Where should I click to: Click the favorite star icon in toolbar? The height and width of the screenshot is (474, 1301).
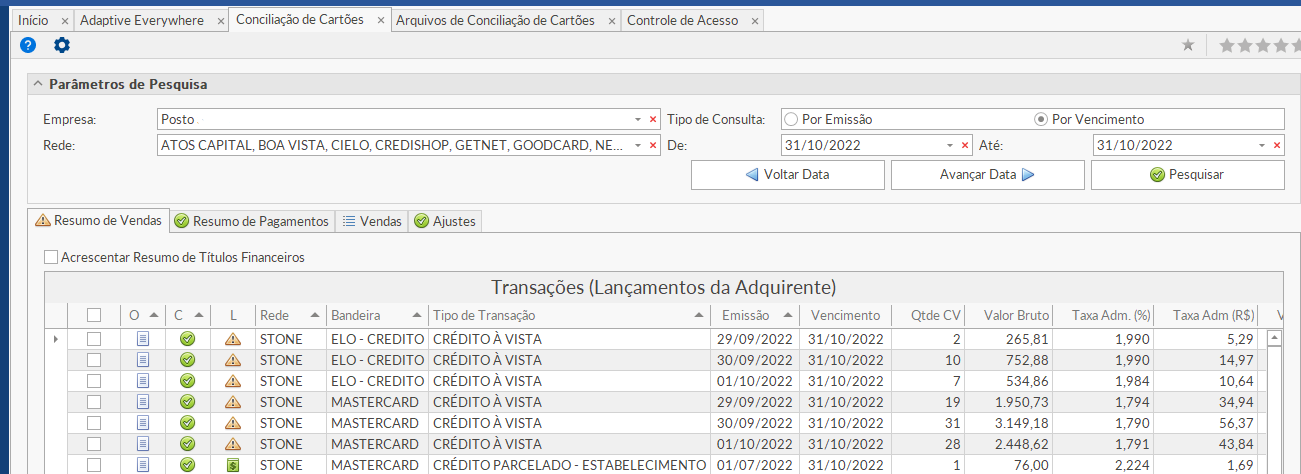click(x=1188, y=45)
